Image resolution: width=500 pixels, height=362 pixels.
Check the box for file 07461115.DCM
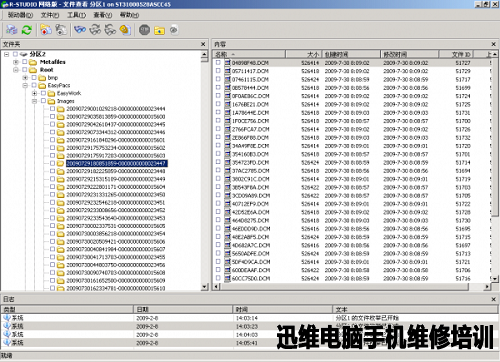point(218,79)
